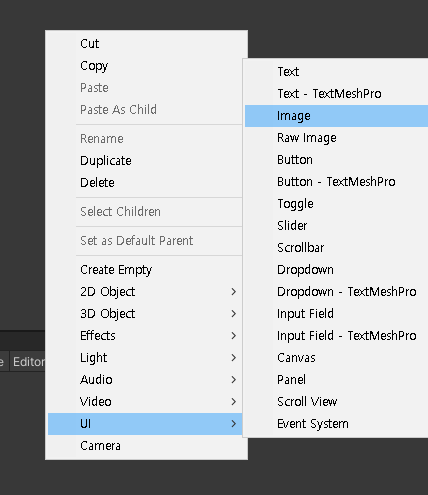Select Image from the UI submenu
The image size is (428, 495).
point(336,116)
